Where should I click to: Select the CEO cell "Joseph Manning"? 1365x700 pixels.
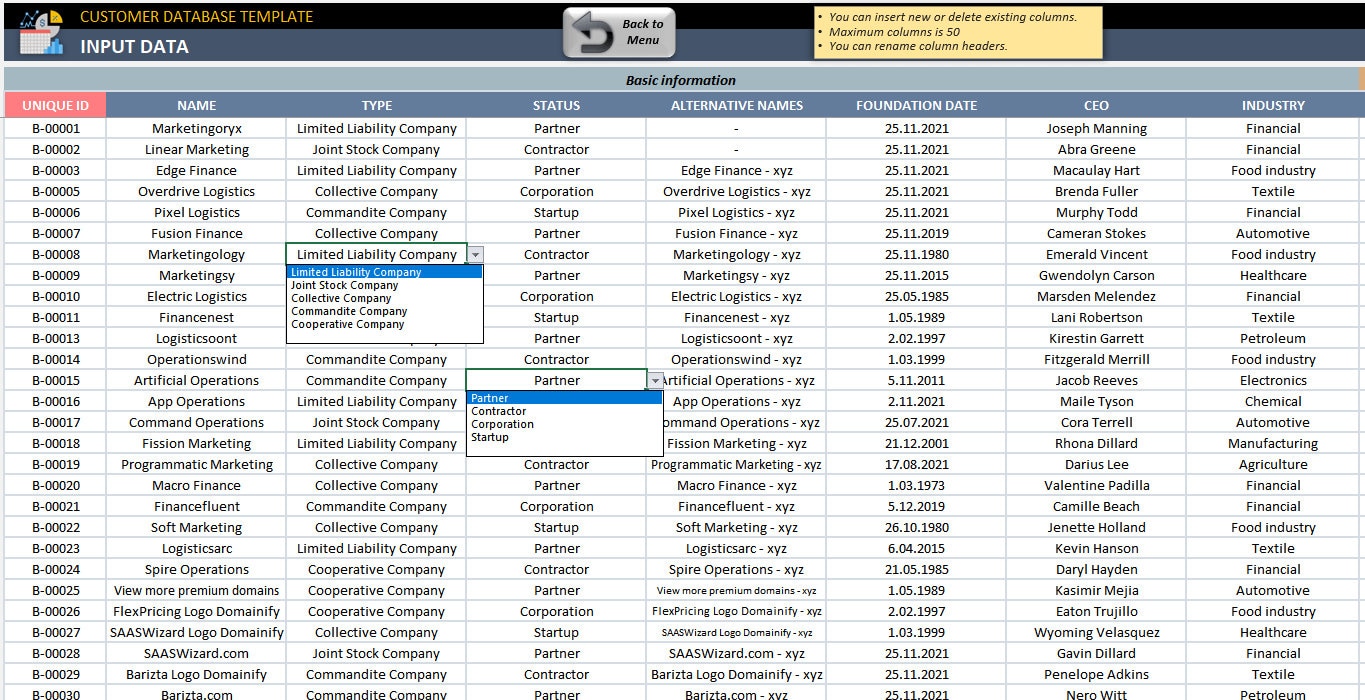[x=1096, y=128]
